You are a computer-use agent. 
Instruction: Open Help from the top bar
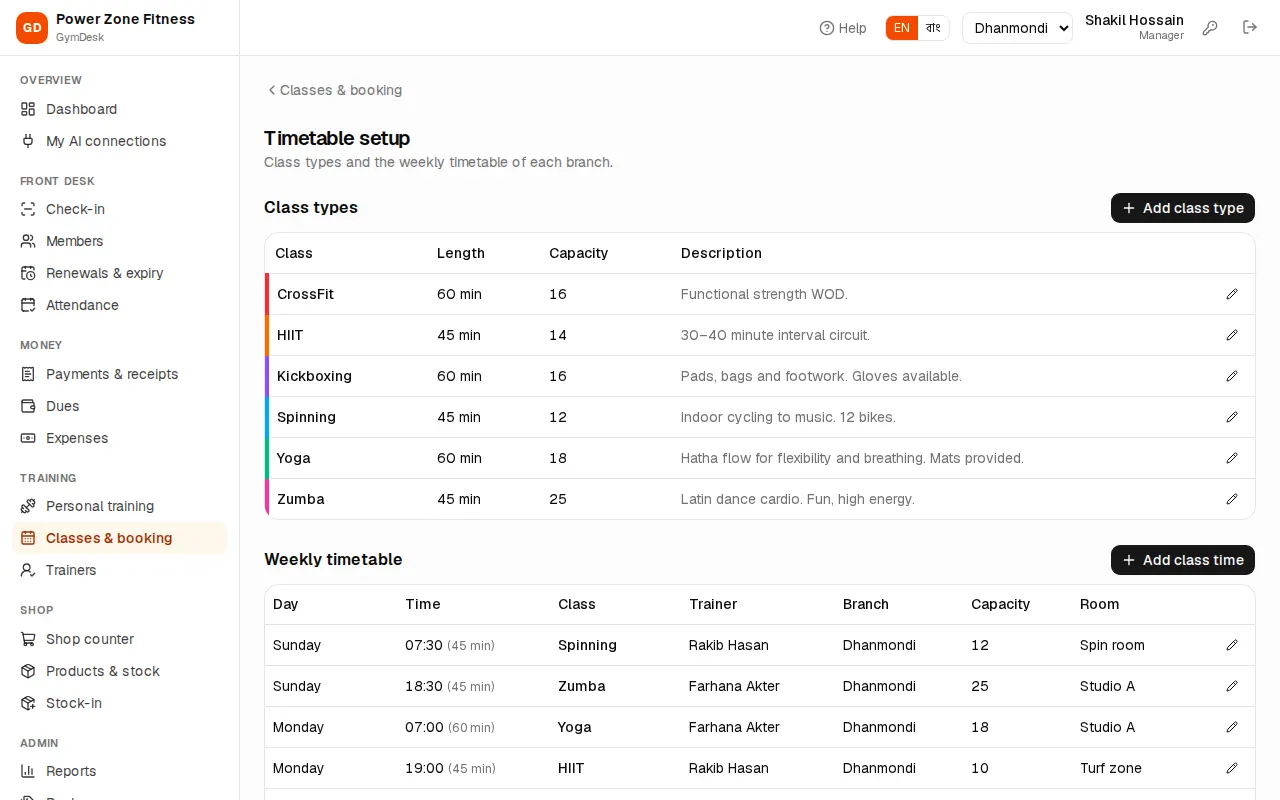[x=843, y=28]
